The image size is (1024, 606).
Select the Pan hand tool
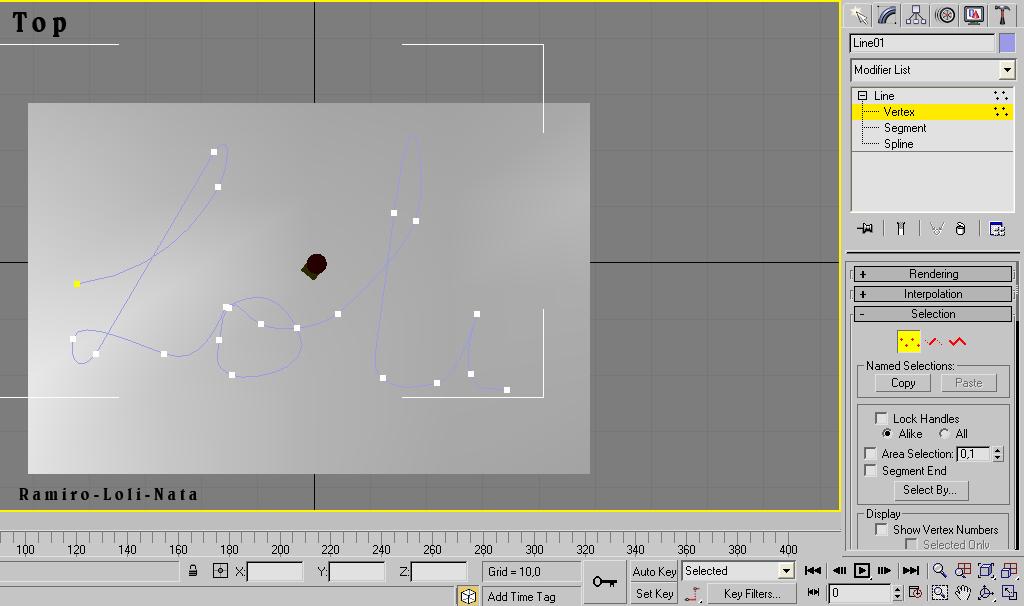coord(963,593)
